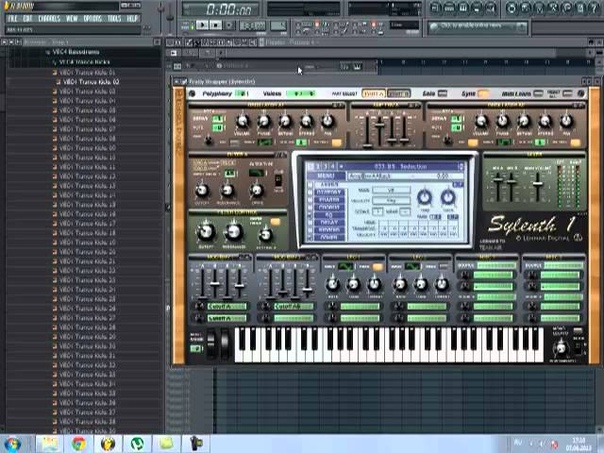The height and width of the screenshot is (453, 604).
Task: Arm the transport Record button
Action: [x=230, y=25]
